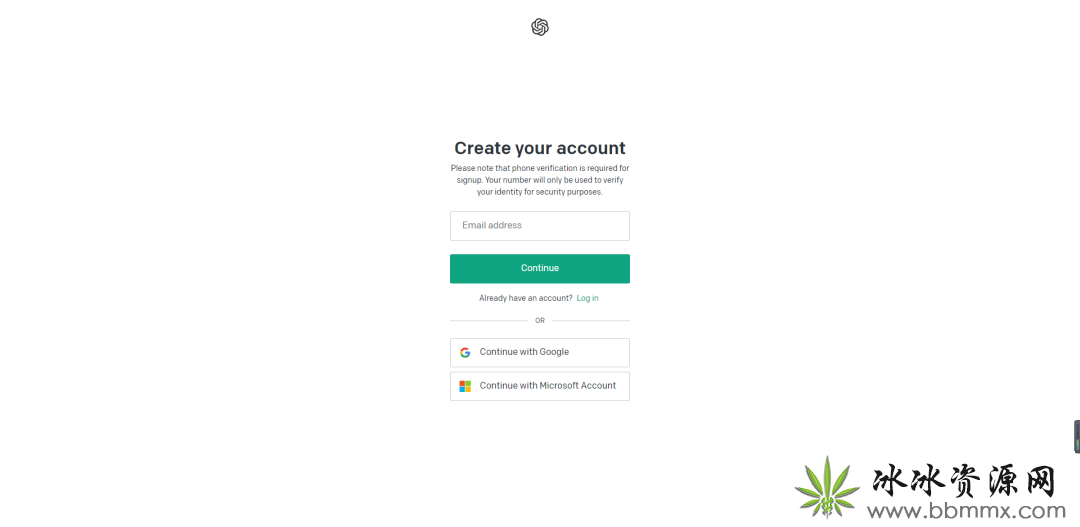Click the Google G icon
This screenshot has height=527, width=1080.
pyautogui.click(x=465, y=352)
